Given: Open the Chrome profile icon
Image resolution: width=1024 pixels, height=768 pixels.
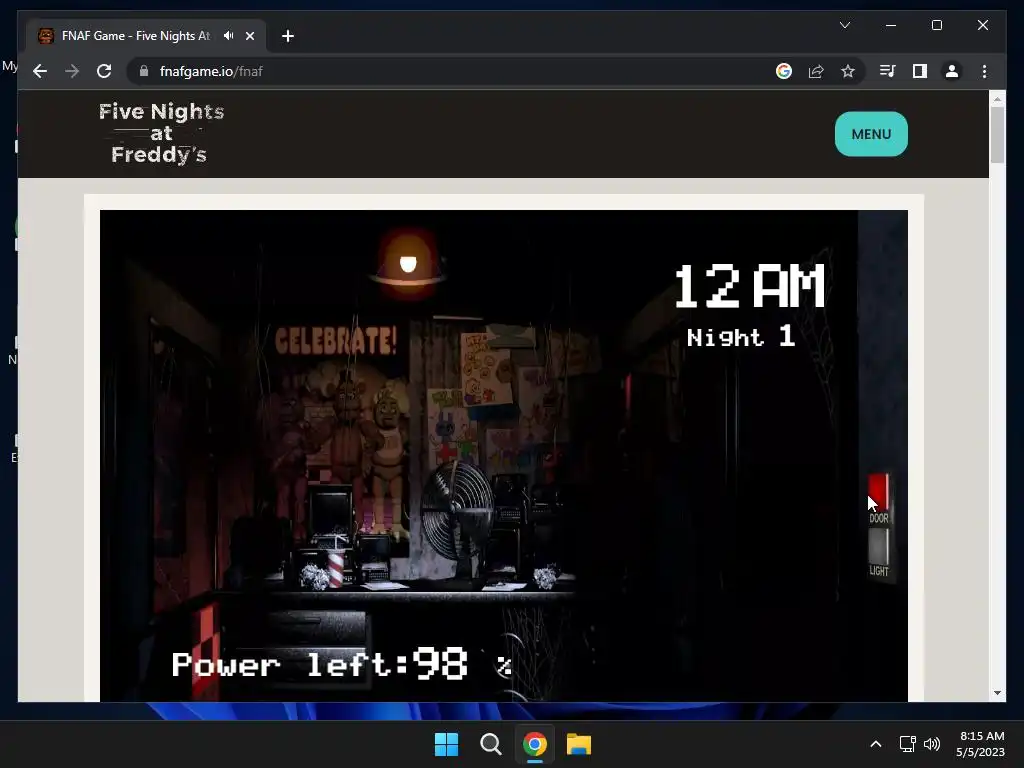Looking at the screenshot, I should point(952,71).
